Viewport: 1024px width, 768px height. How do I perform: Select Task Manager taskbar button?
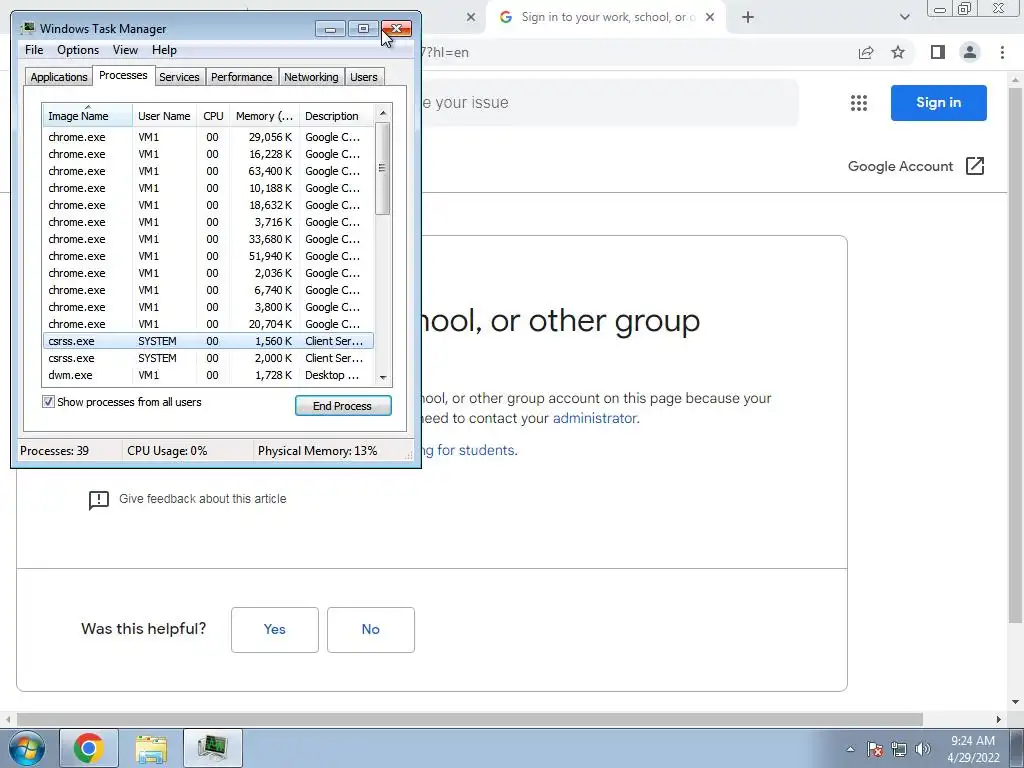(x=213, y=748)
